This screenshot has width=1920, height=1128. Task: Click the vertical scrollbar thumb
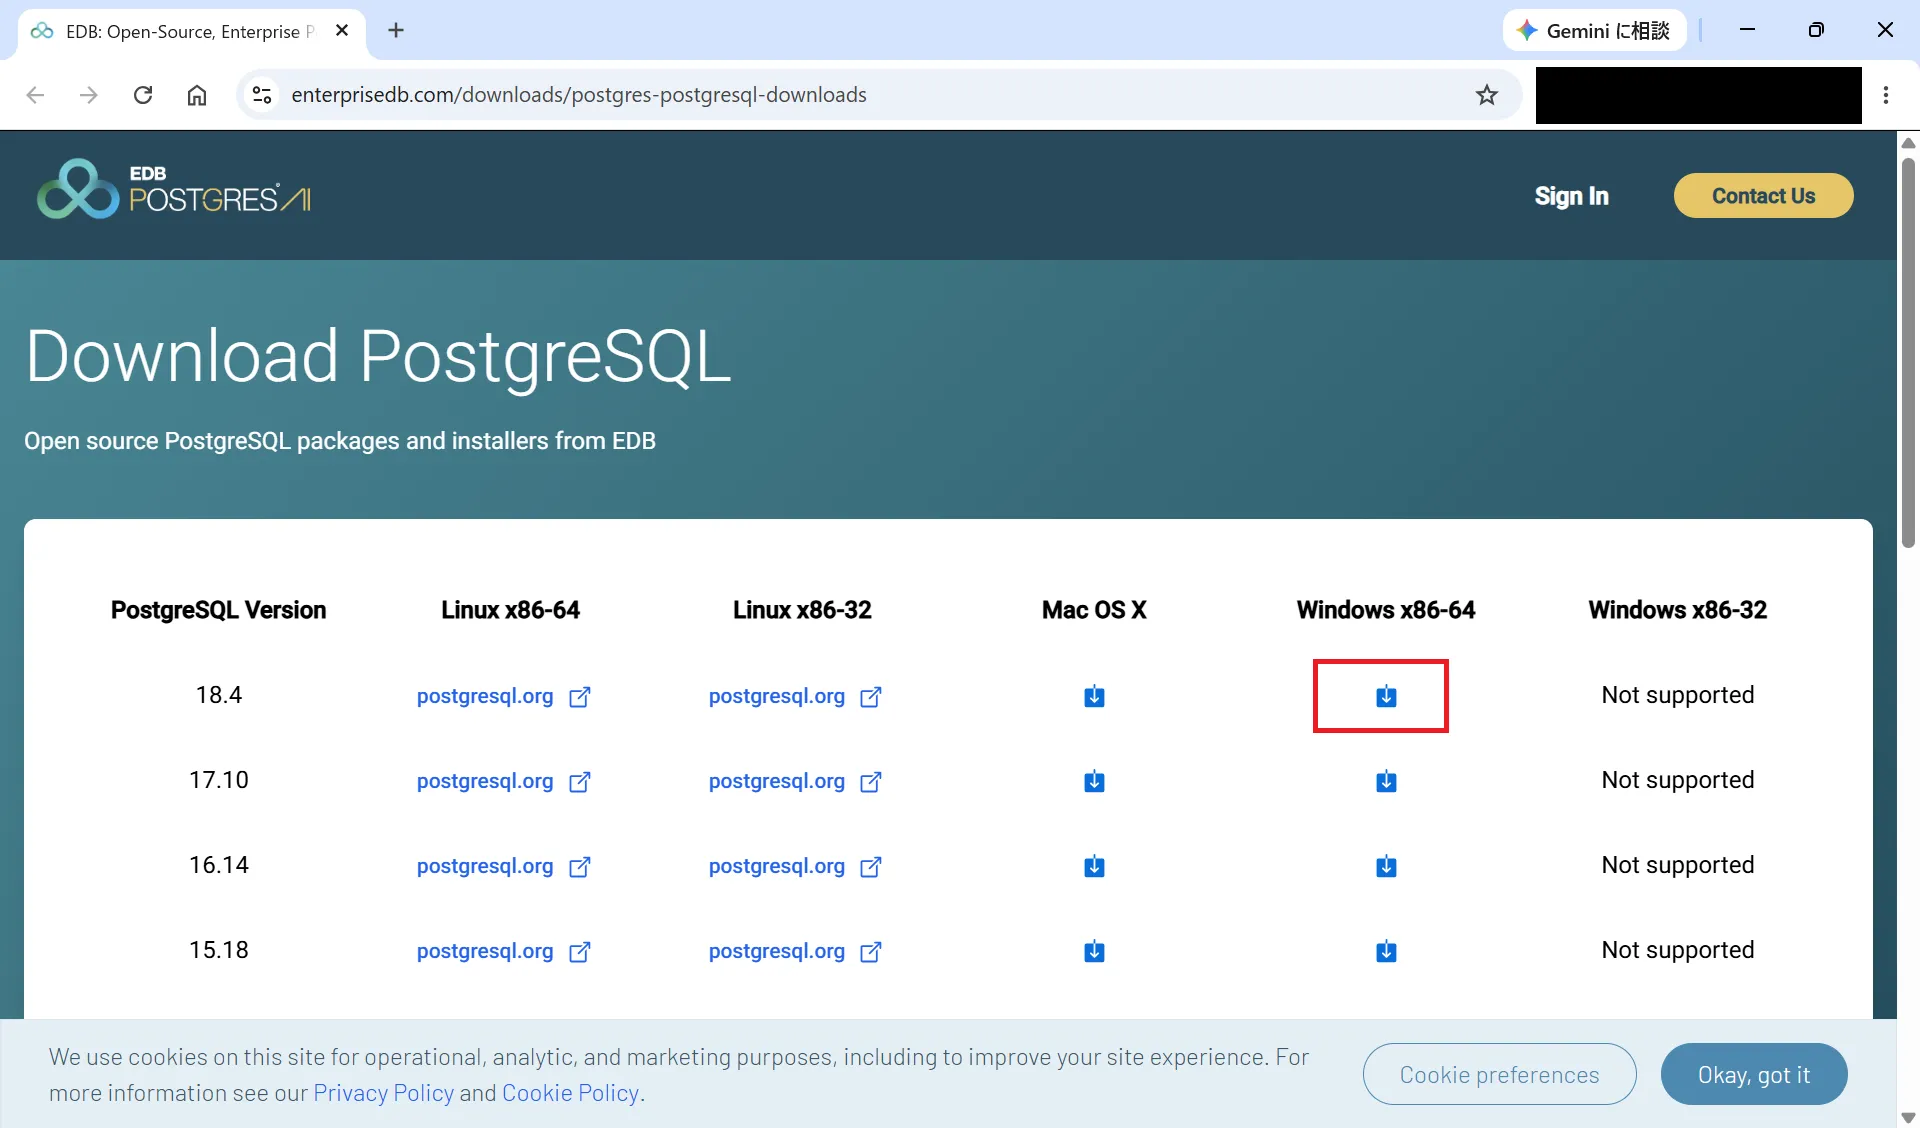[1908, 352]
